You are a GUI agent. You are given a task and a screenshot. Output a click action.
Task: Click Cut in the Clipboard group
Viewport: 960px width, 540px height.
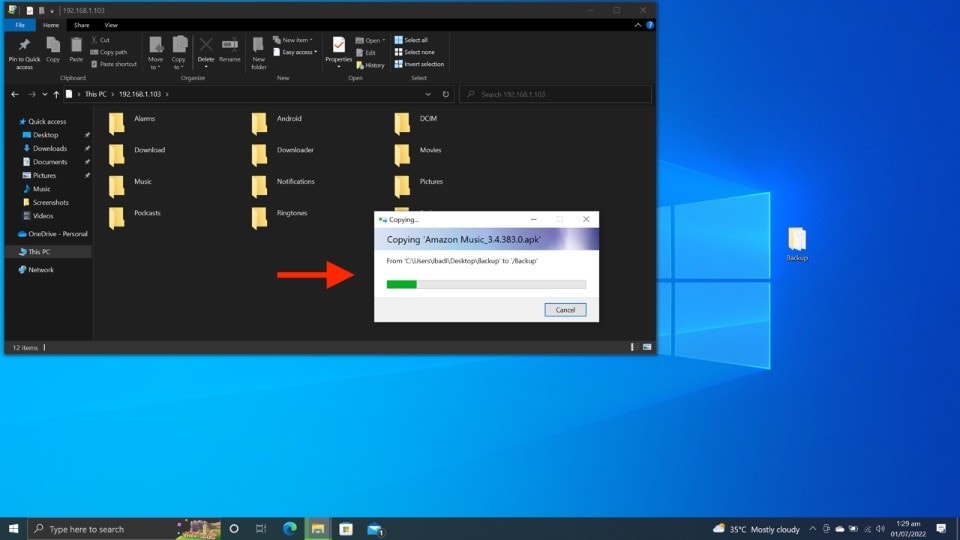(x=100, y=40)
